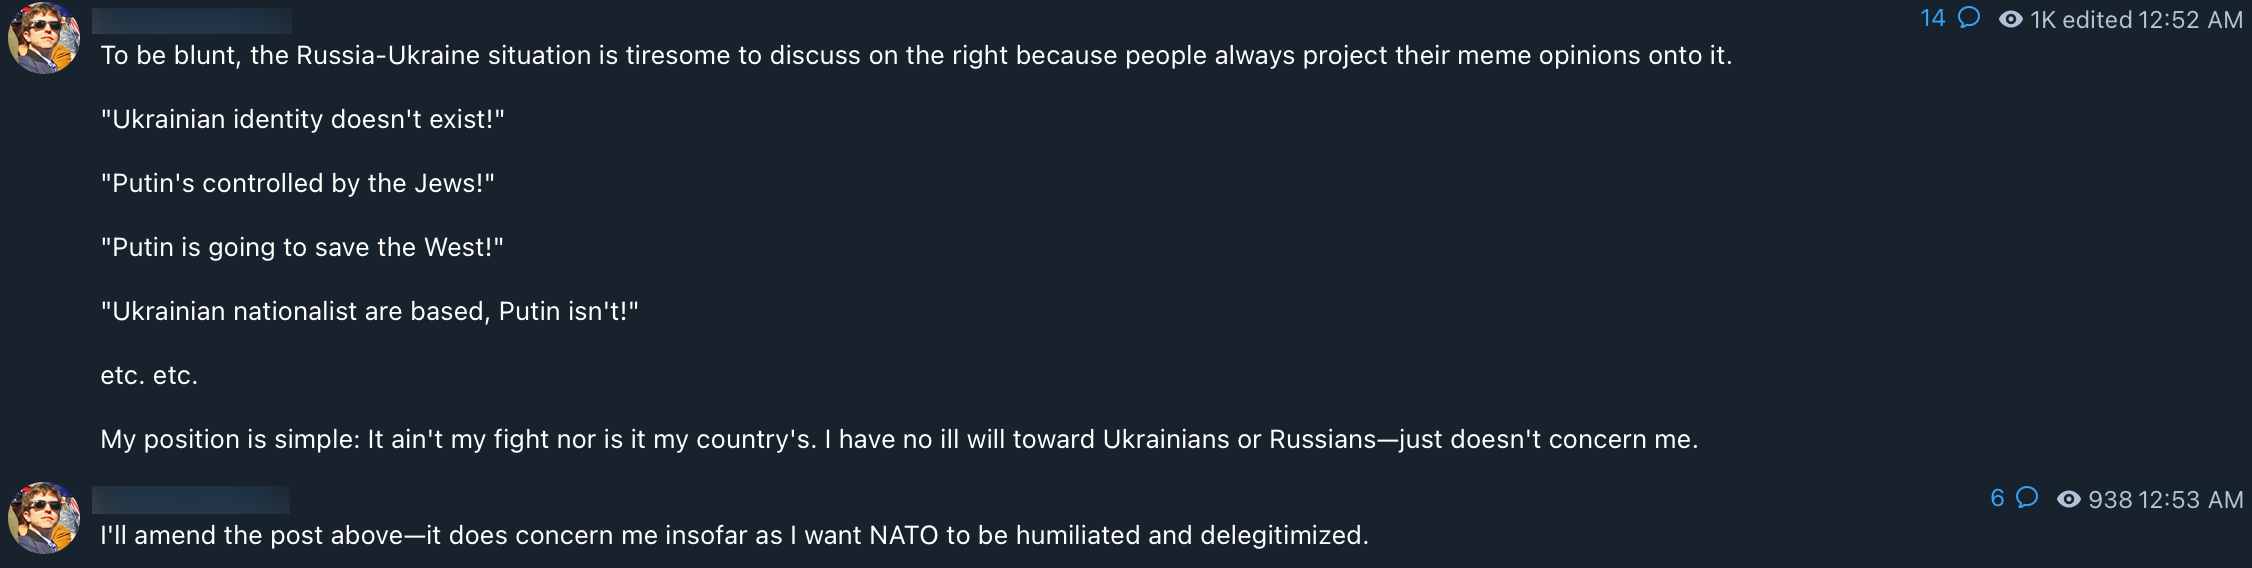Click the eye views icon next to 938
Viewport: 2252px width, 568px height.
2068,500
